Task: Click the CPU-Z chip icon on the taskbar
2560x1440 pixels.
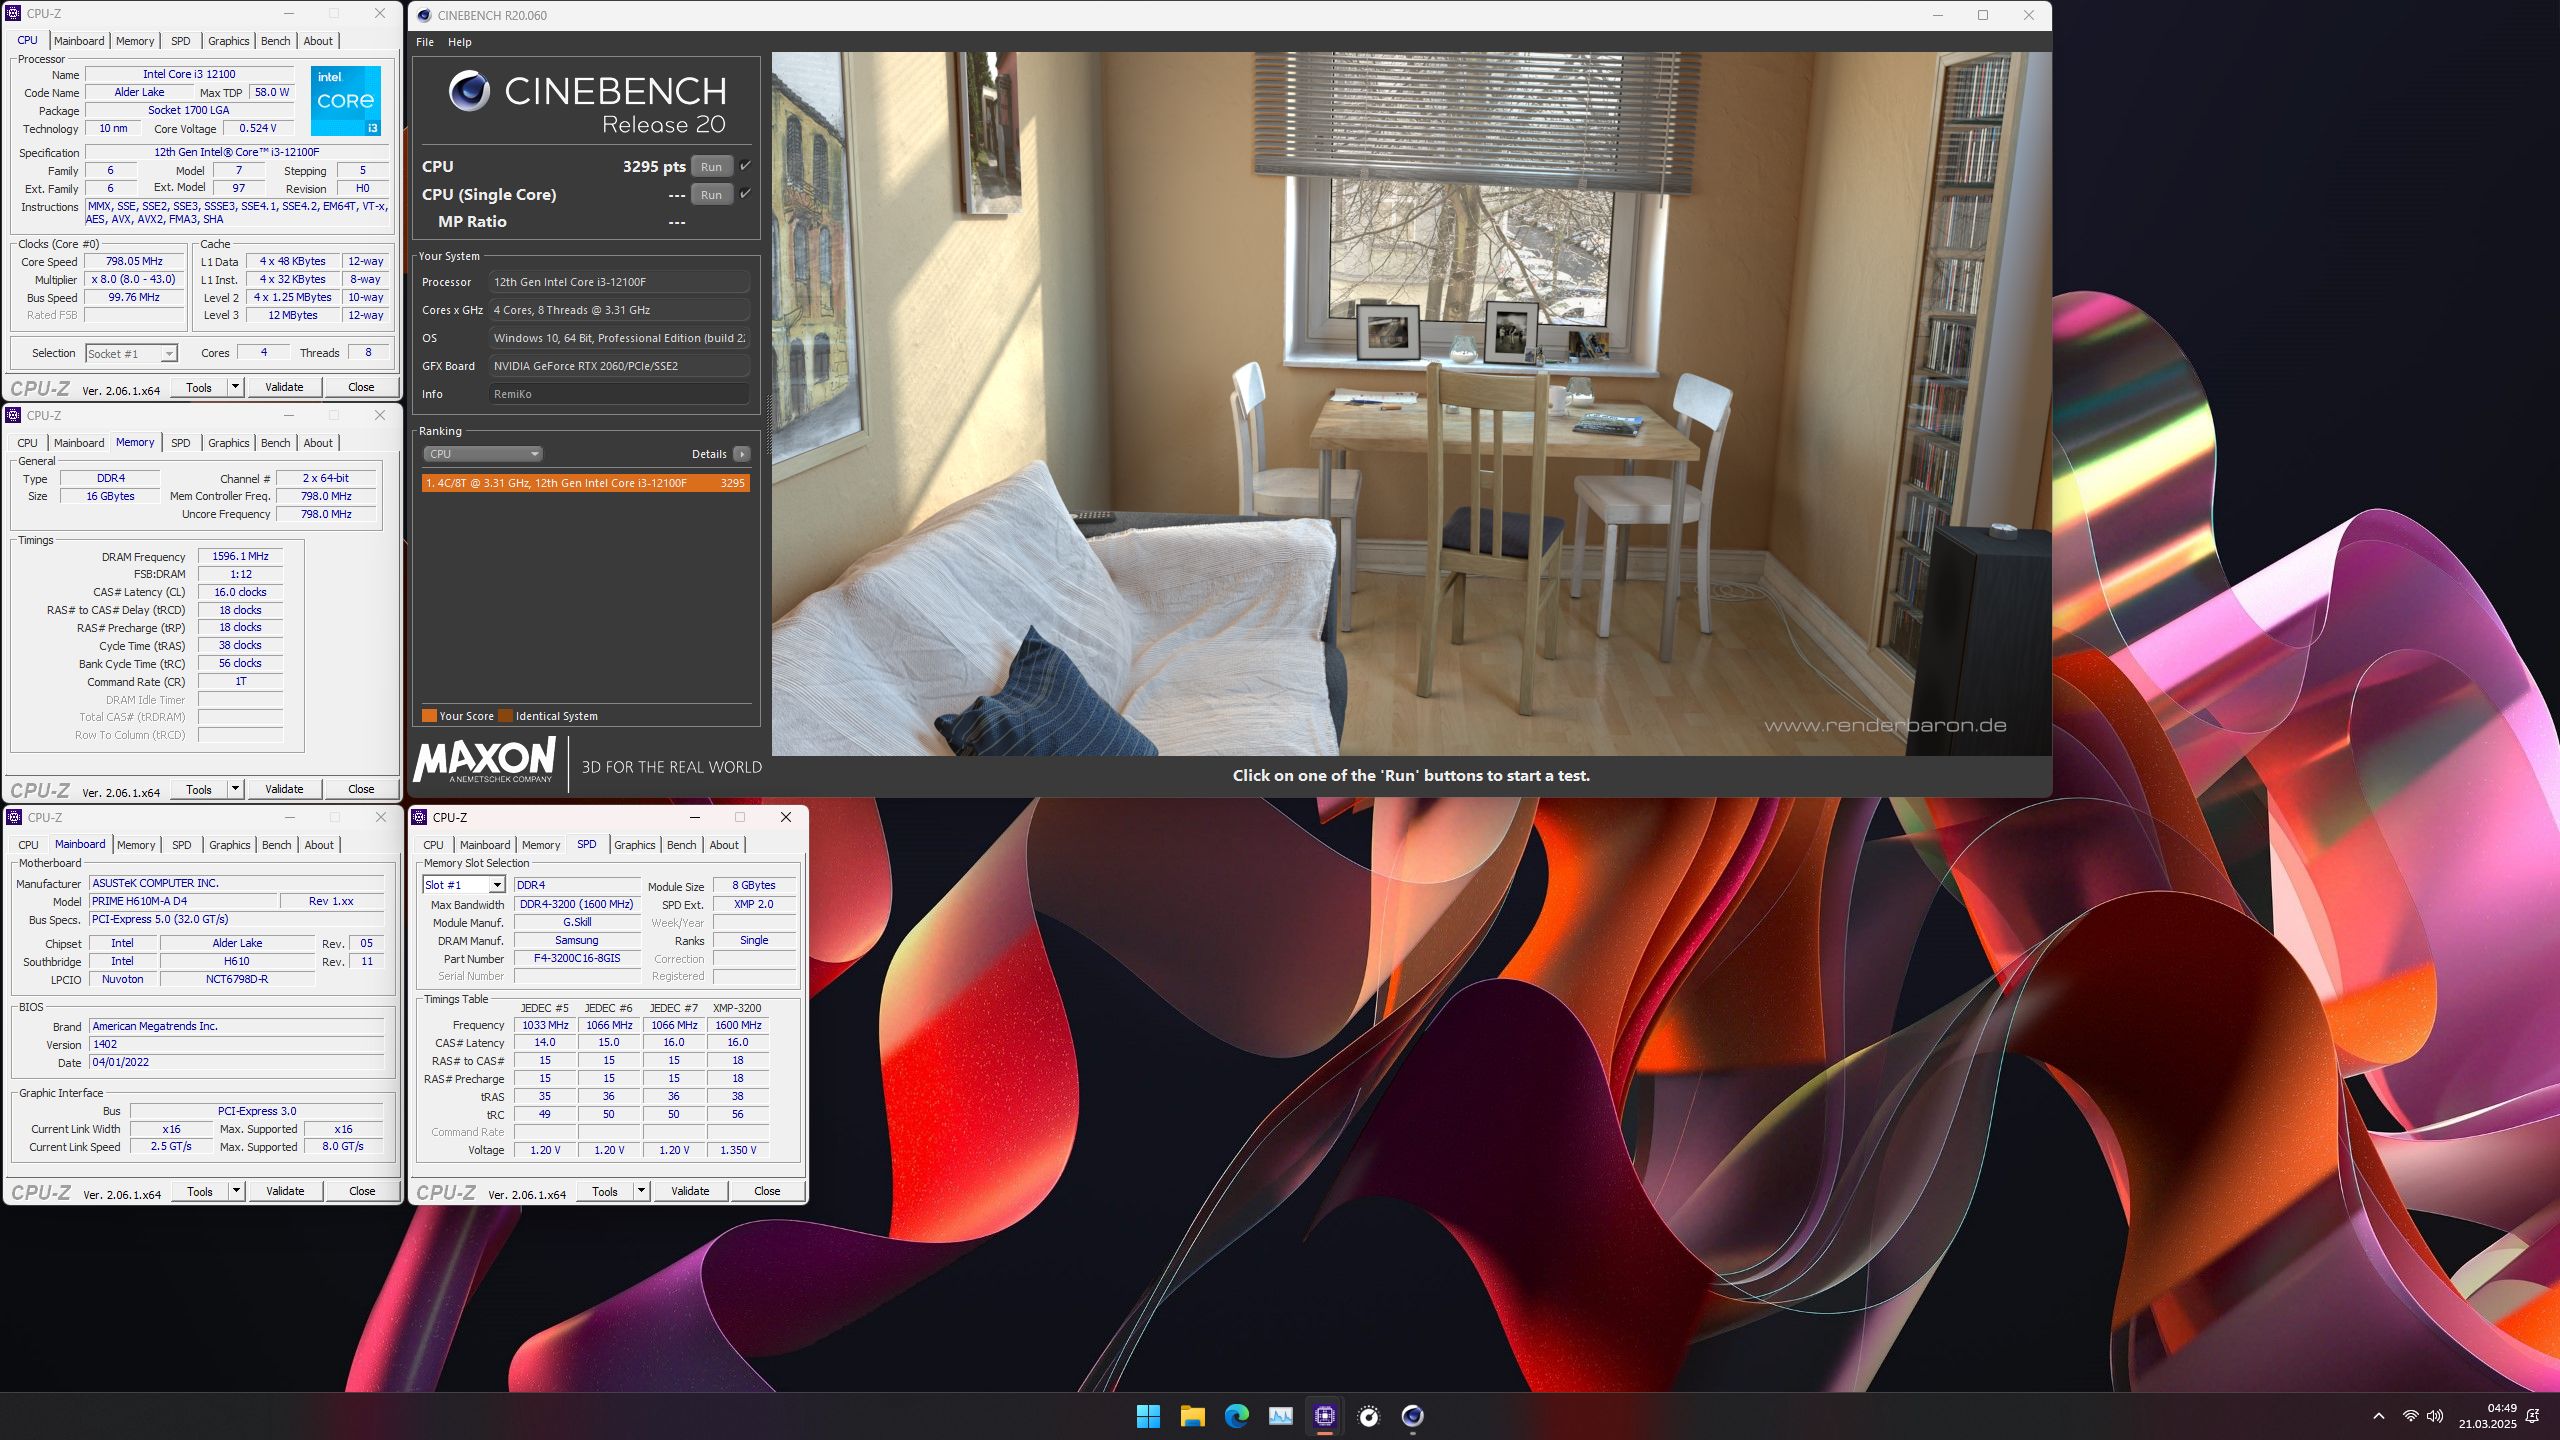Action: [1325, 1416]
